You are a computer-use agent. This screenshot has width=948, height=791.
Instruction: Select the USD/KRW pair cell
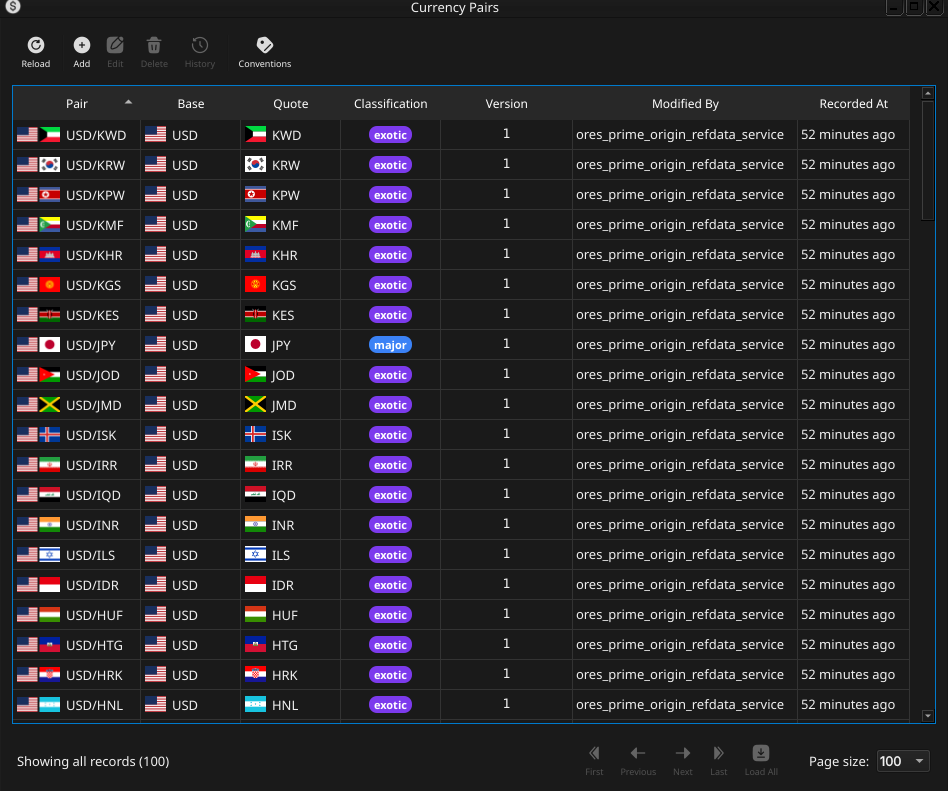(x=77, y=164)
